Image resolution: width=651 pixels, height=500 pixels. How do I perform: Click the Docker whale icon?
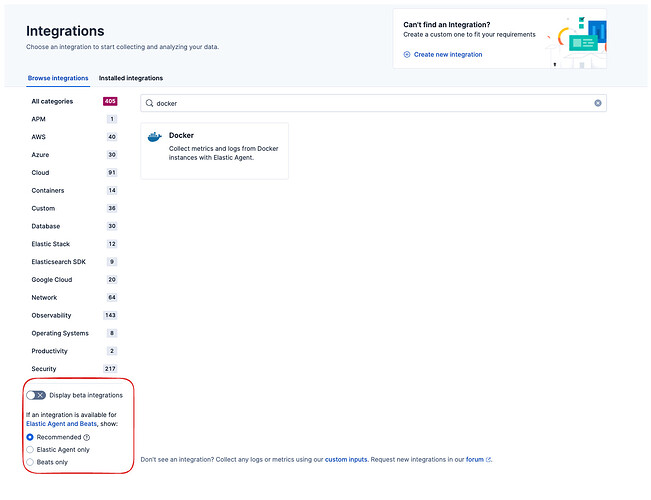pos(154,137)
